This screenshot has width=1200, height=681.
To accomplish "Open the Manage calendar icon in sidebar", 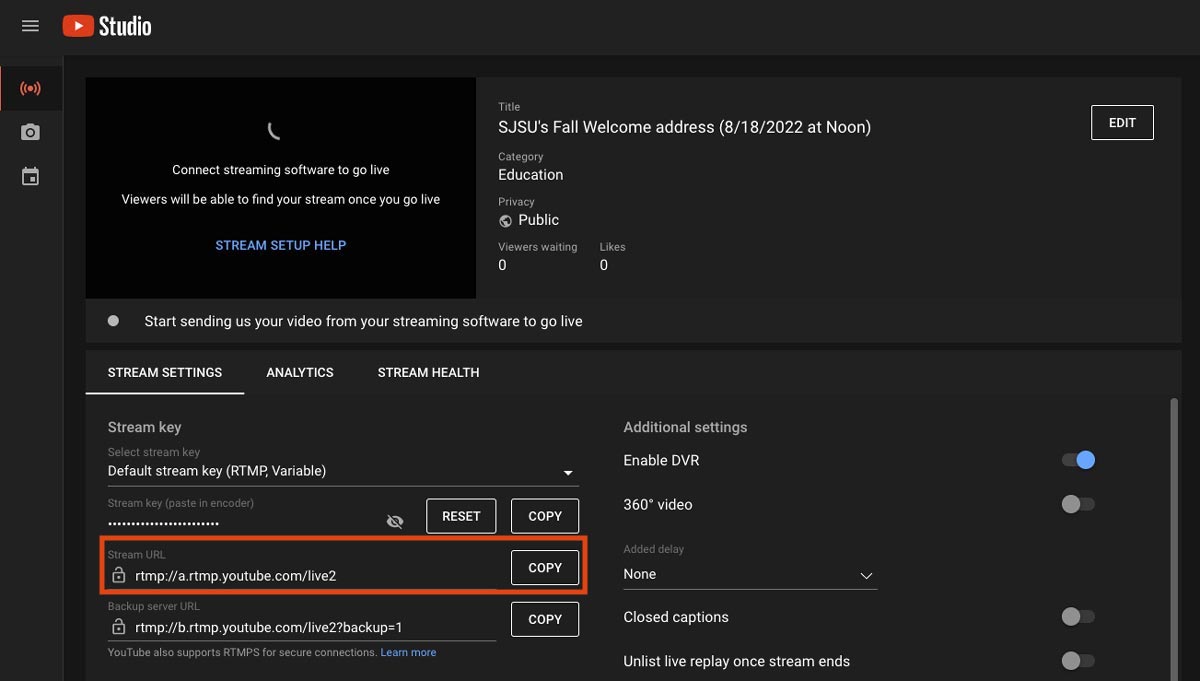I will pyautogui.click(x=31, y=177).
